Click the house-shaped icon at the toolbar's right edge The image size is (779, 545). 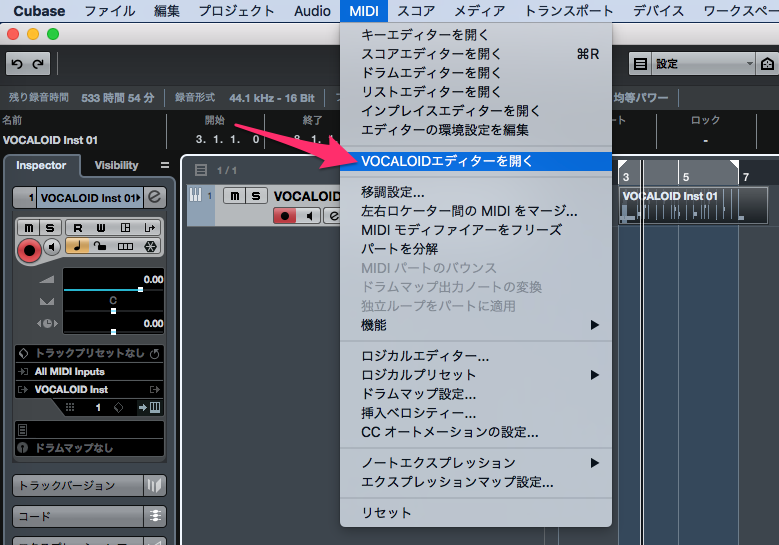click(x=767, y=64)
